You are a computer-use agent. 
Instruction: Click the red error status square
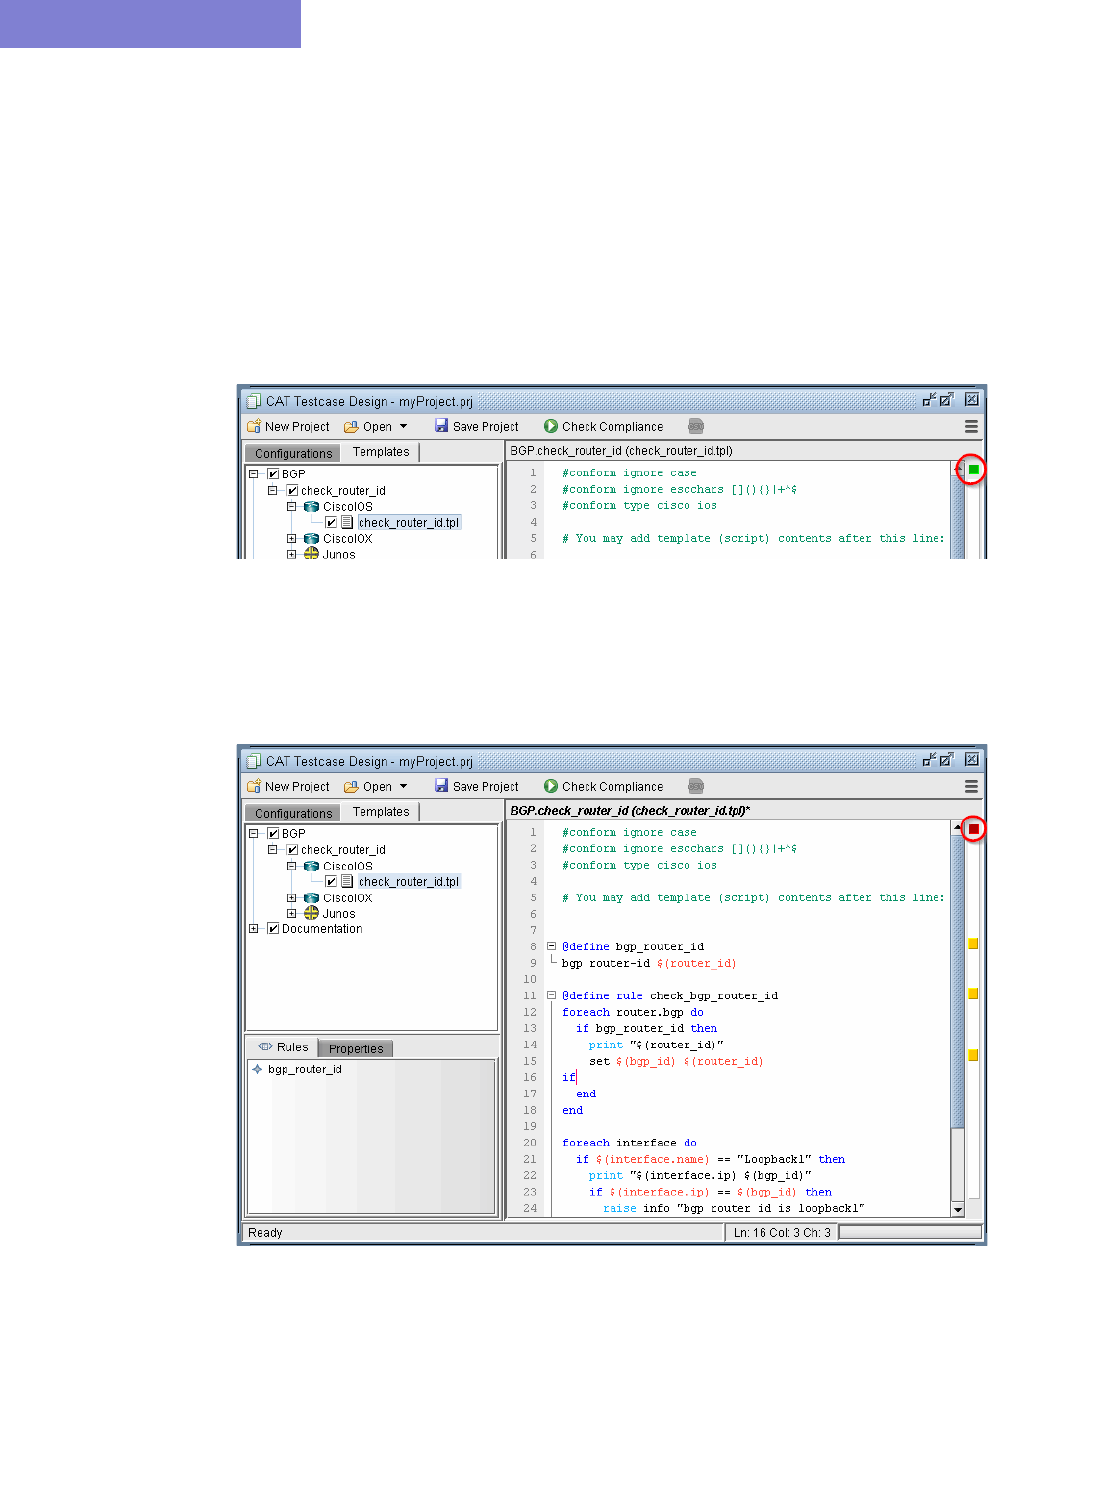point(973,829)
